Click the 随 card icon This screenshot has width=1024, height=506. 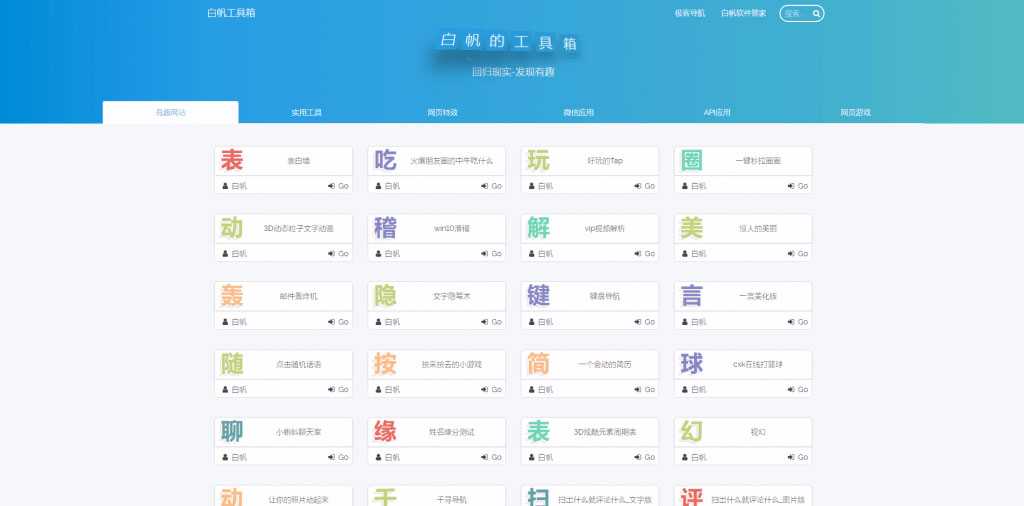[x=232, y=364]
